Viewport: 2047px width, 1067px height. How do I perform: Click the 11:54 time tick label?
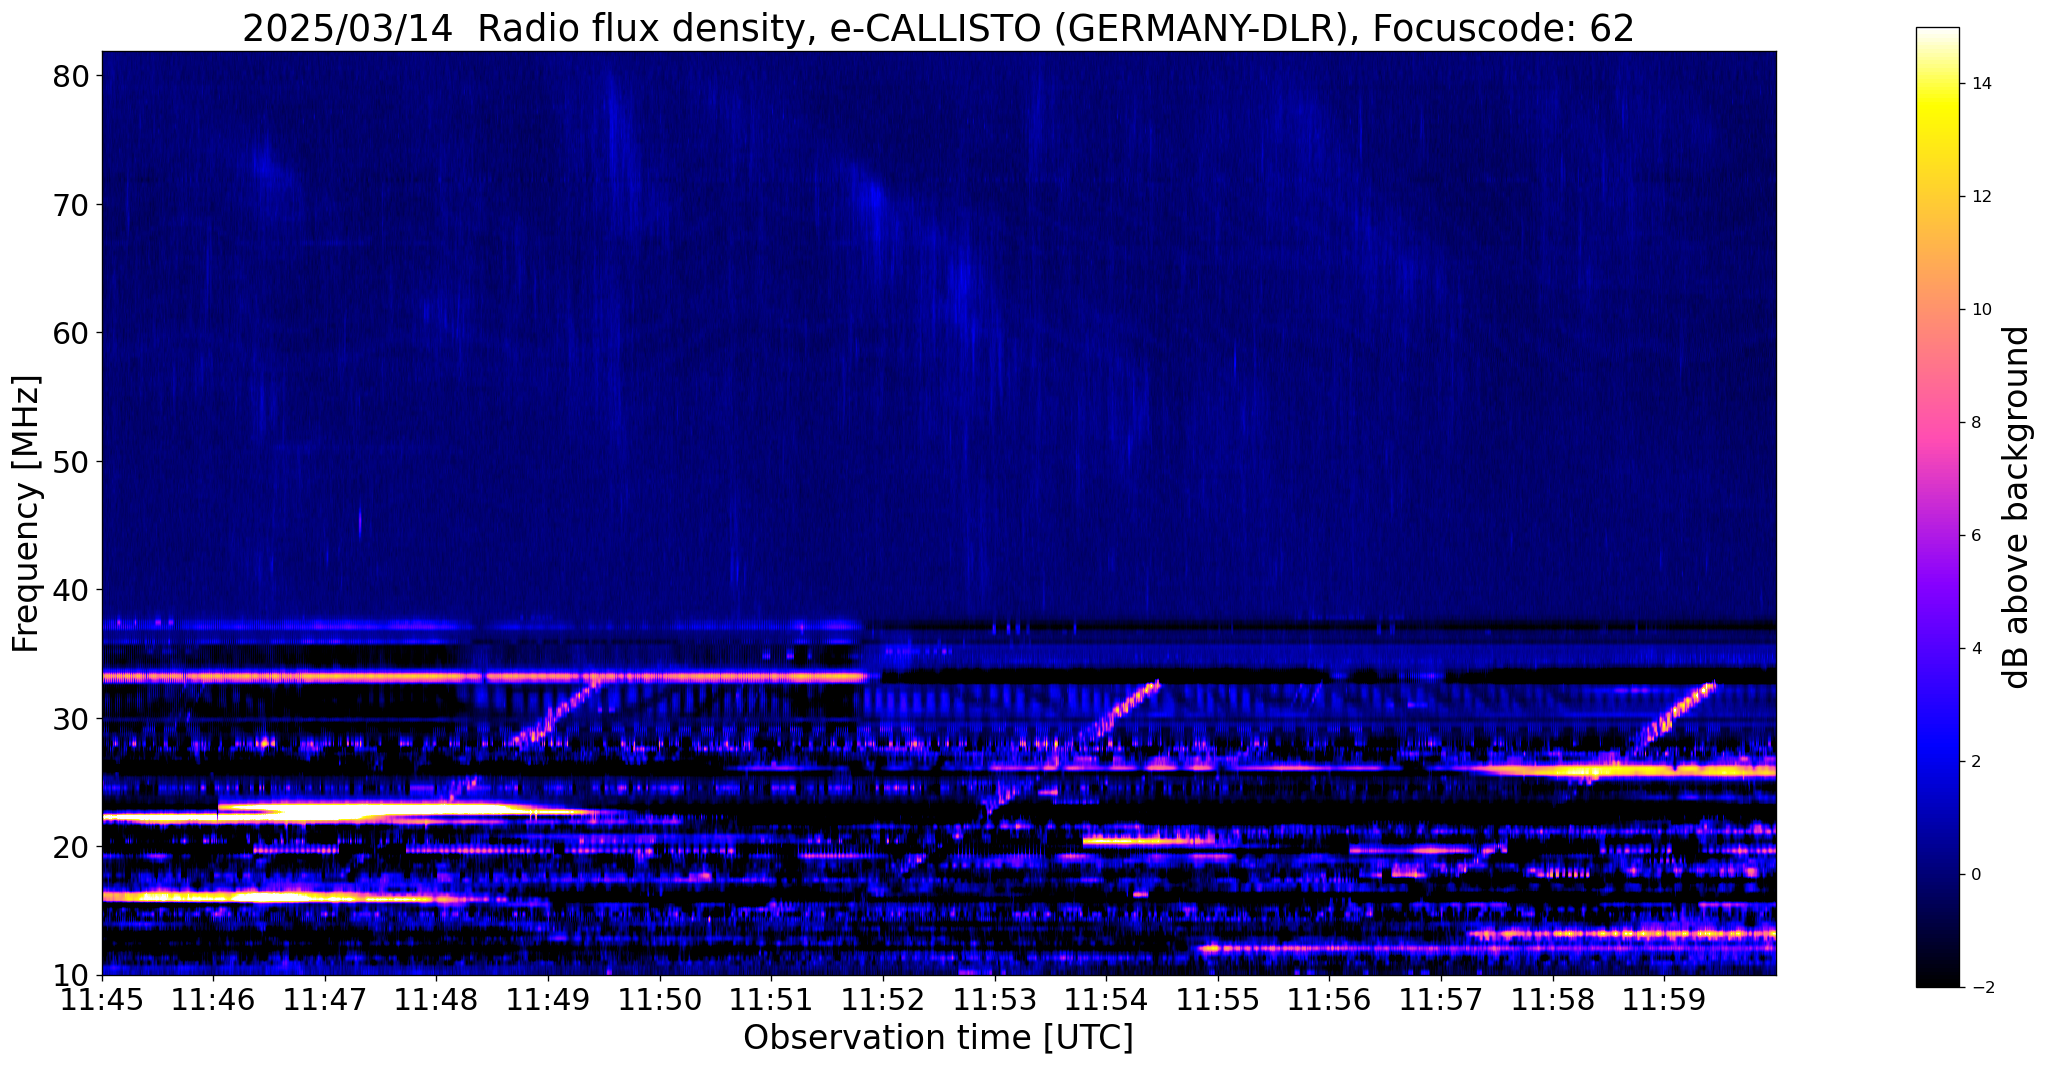pos(1106,1000)
